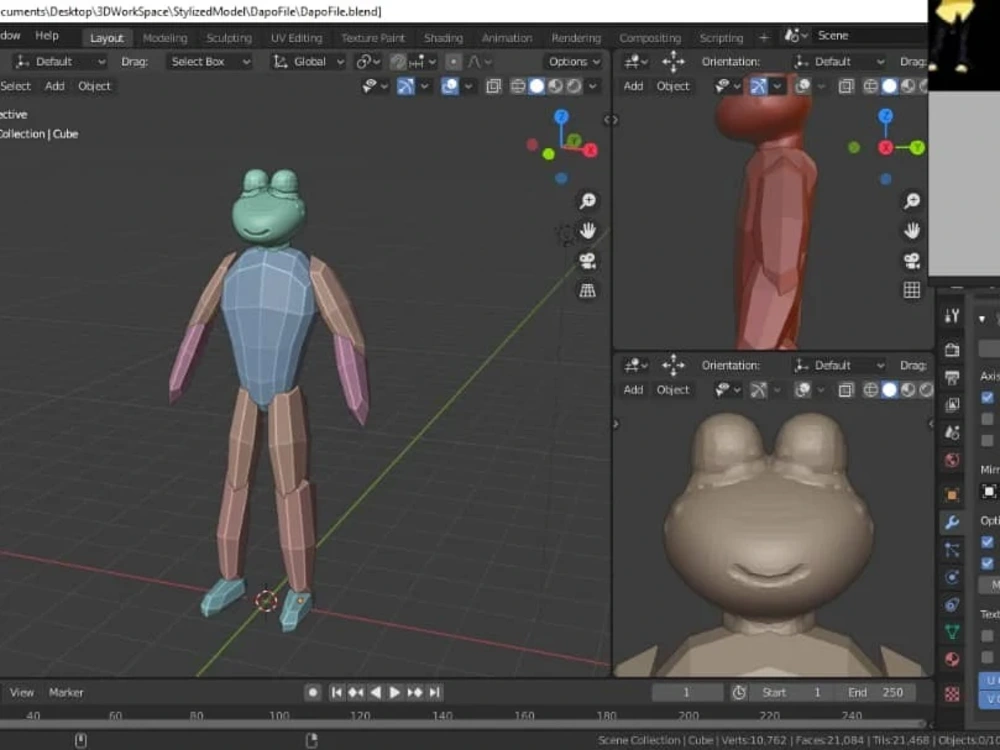Click the zoom magnifier in main viewport
The image size is (1000, 750).
[587, 201]
